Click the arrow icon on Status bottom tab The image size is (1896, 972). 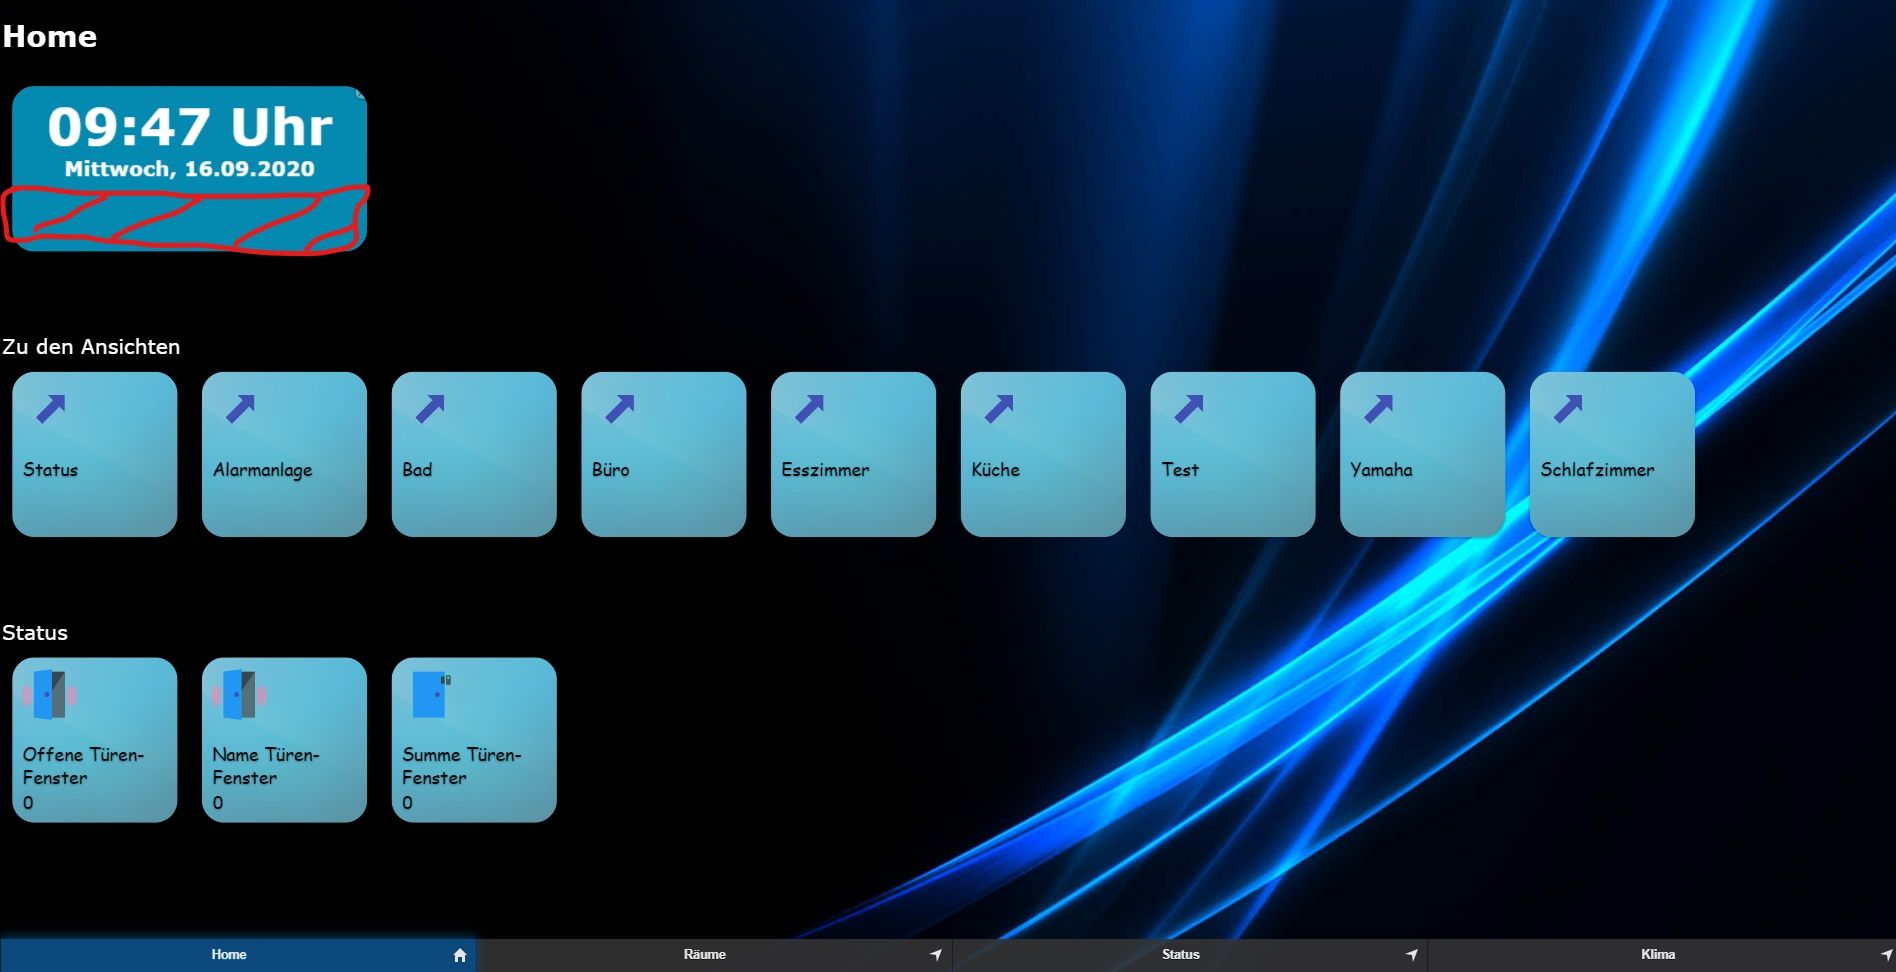click(x=1411, y=955)
